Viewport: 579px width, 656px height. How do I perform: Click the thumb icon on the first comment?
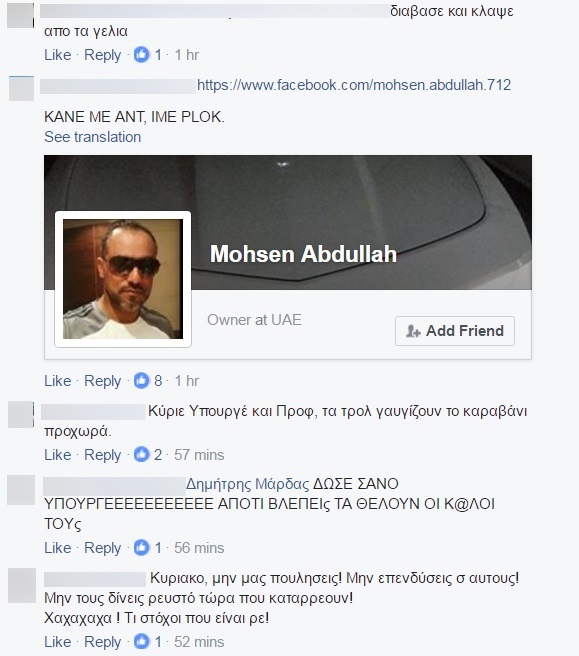pyautogui.click(x=141, y=54)
